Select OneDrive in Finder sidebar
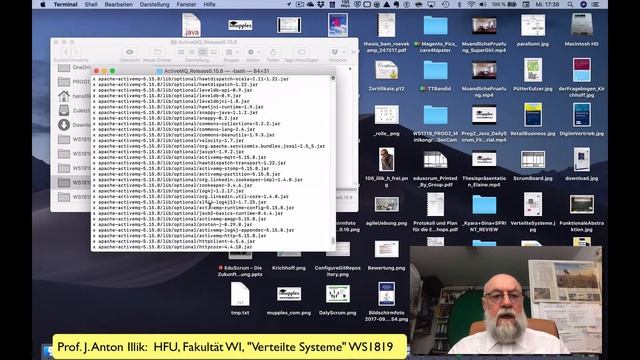640x360 pixels. [x=74, y=67]
